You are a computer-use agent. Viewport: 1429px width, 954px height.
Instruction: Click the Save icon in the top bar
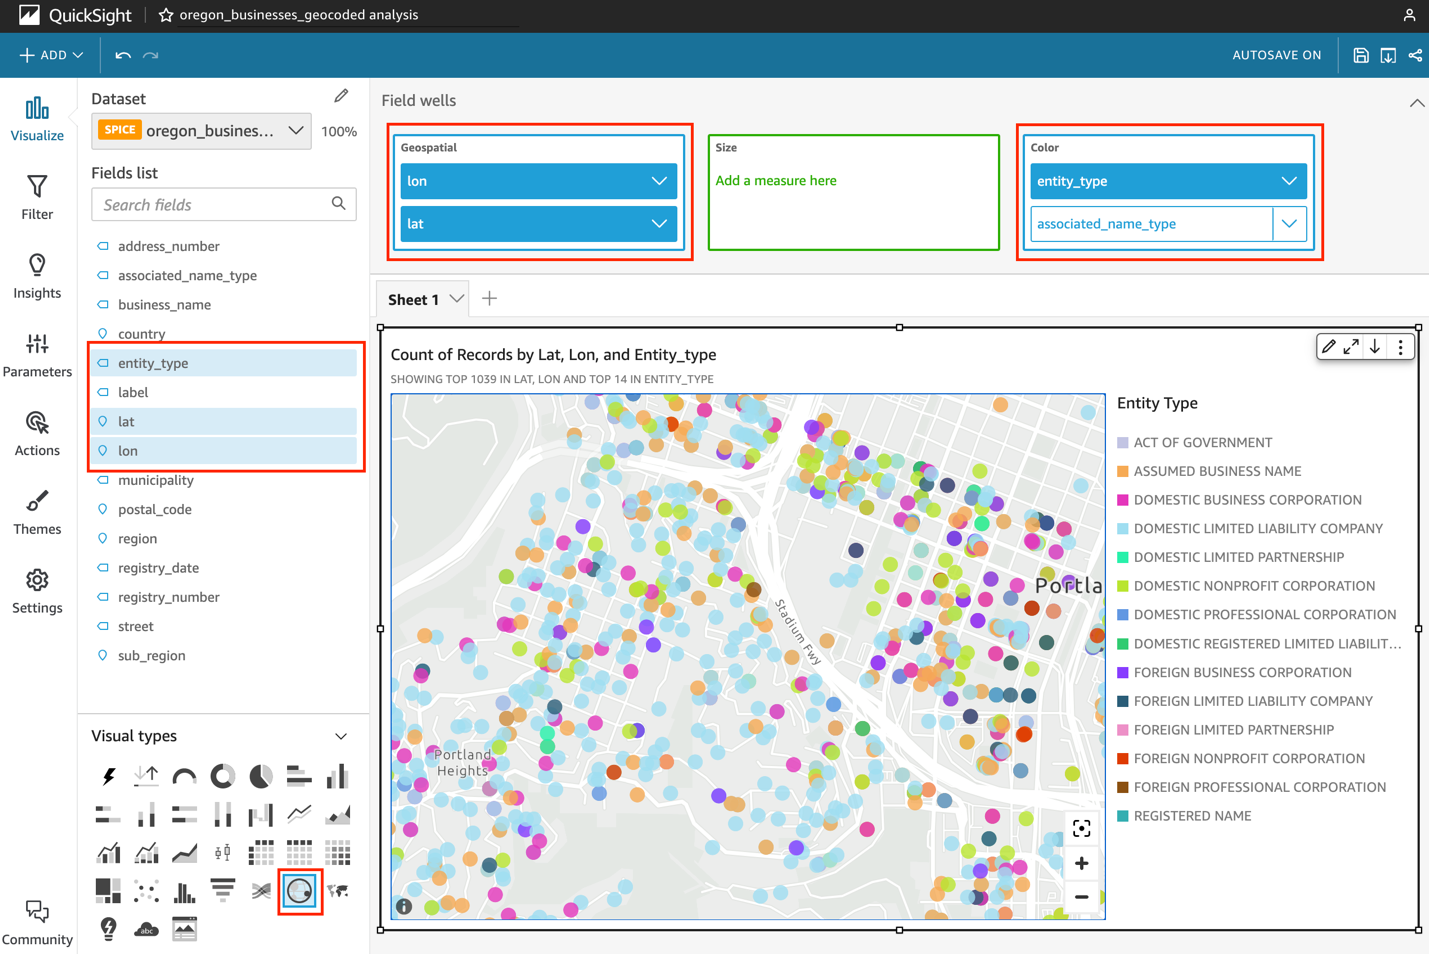(1361, 55)
